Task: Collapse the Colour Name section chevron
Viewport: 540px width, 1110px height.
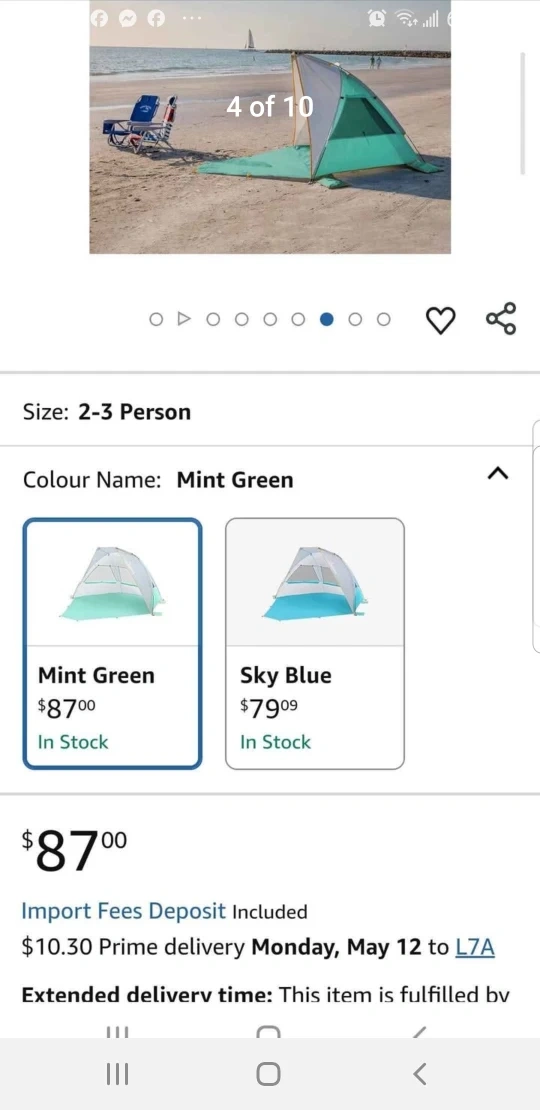Action: coord(498,473)
